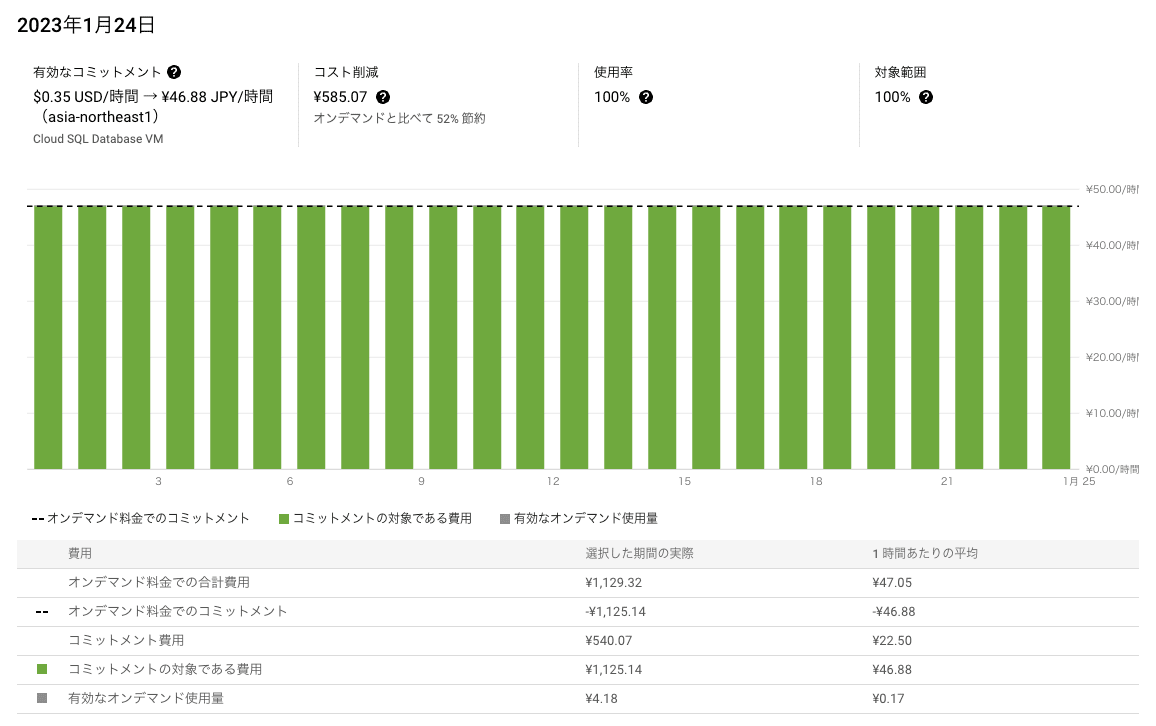Click the last green bar near 1月 25

pyautogui.click(x=1056, y=338)
